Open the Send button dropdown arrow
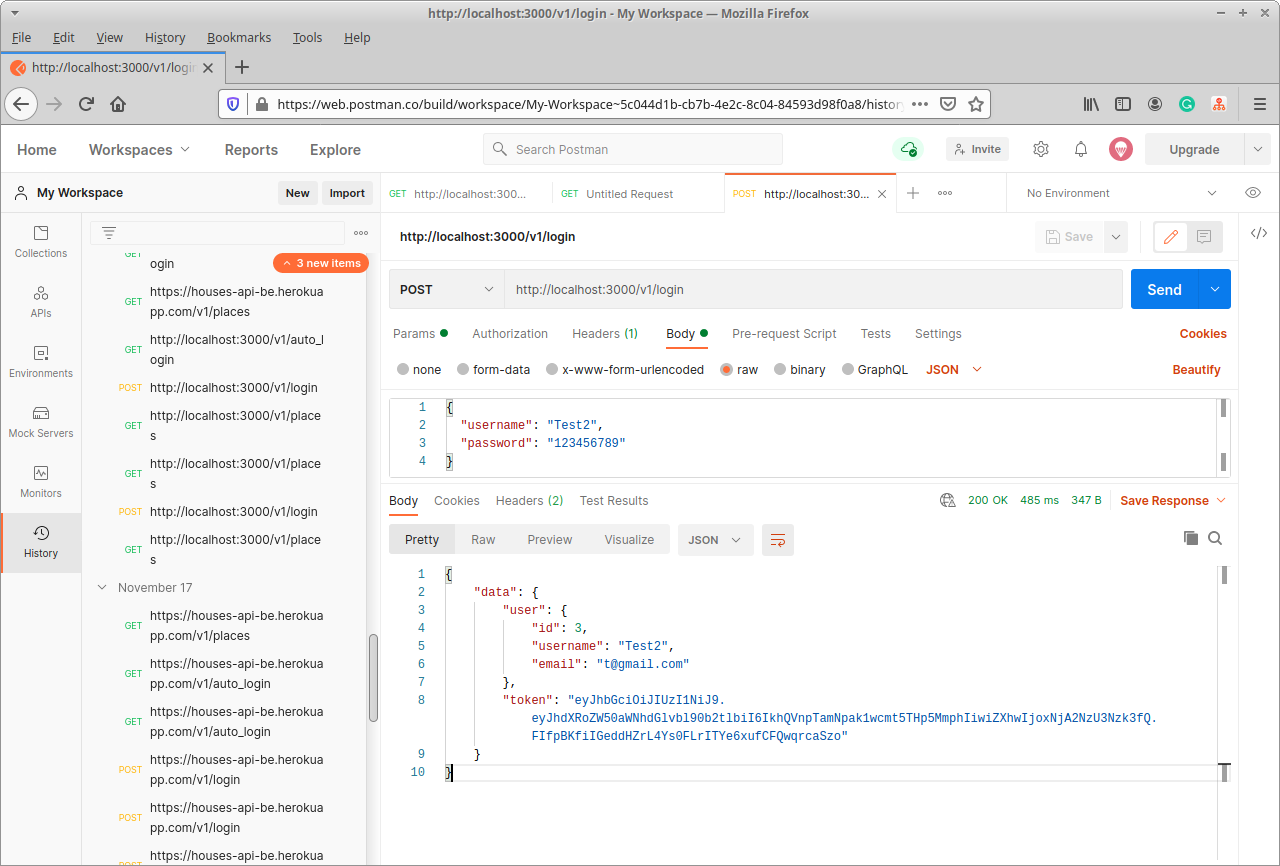1280x866 pixels. (1215, 289)
